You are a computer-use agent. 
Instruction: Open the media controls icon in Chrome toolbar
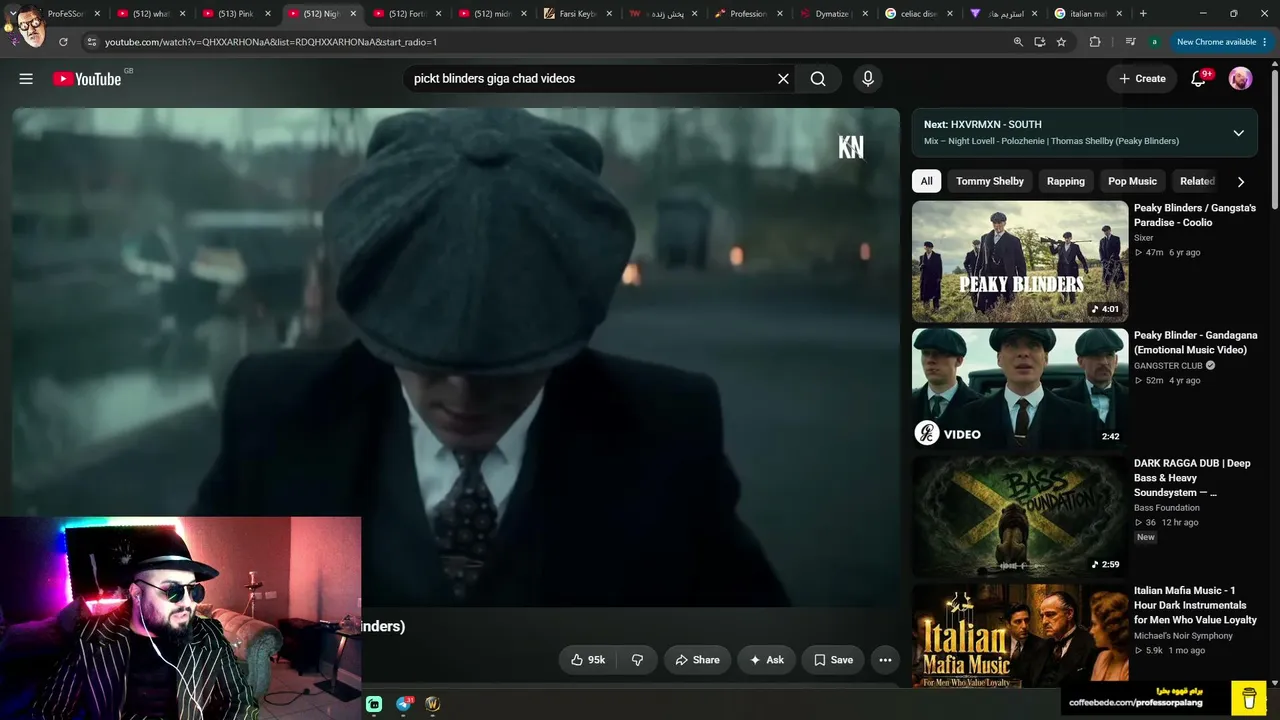[x=1130, y=42]
